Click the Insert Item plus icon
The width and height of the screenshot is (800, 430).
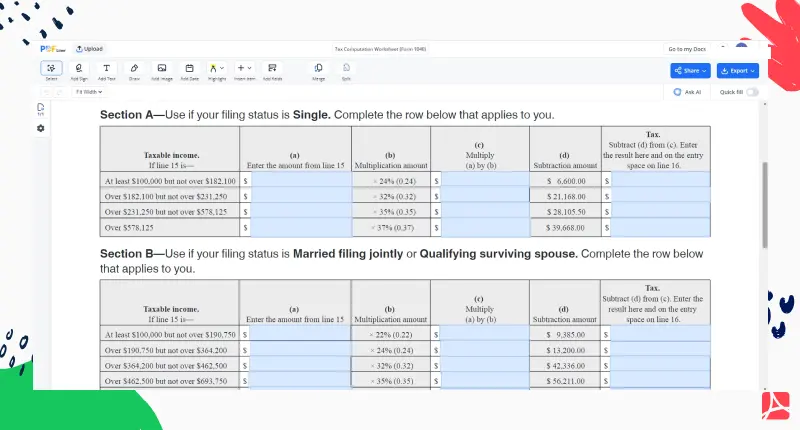pos(241,67)
